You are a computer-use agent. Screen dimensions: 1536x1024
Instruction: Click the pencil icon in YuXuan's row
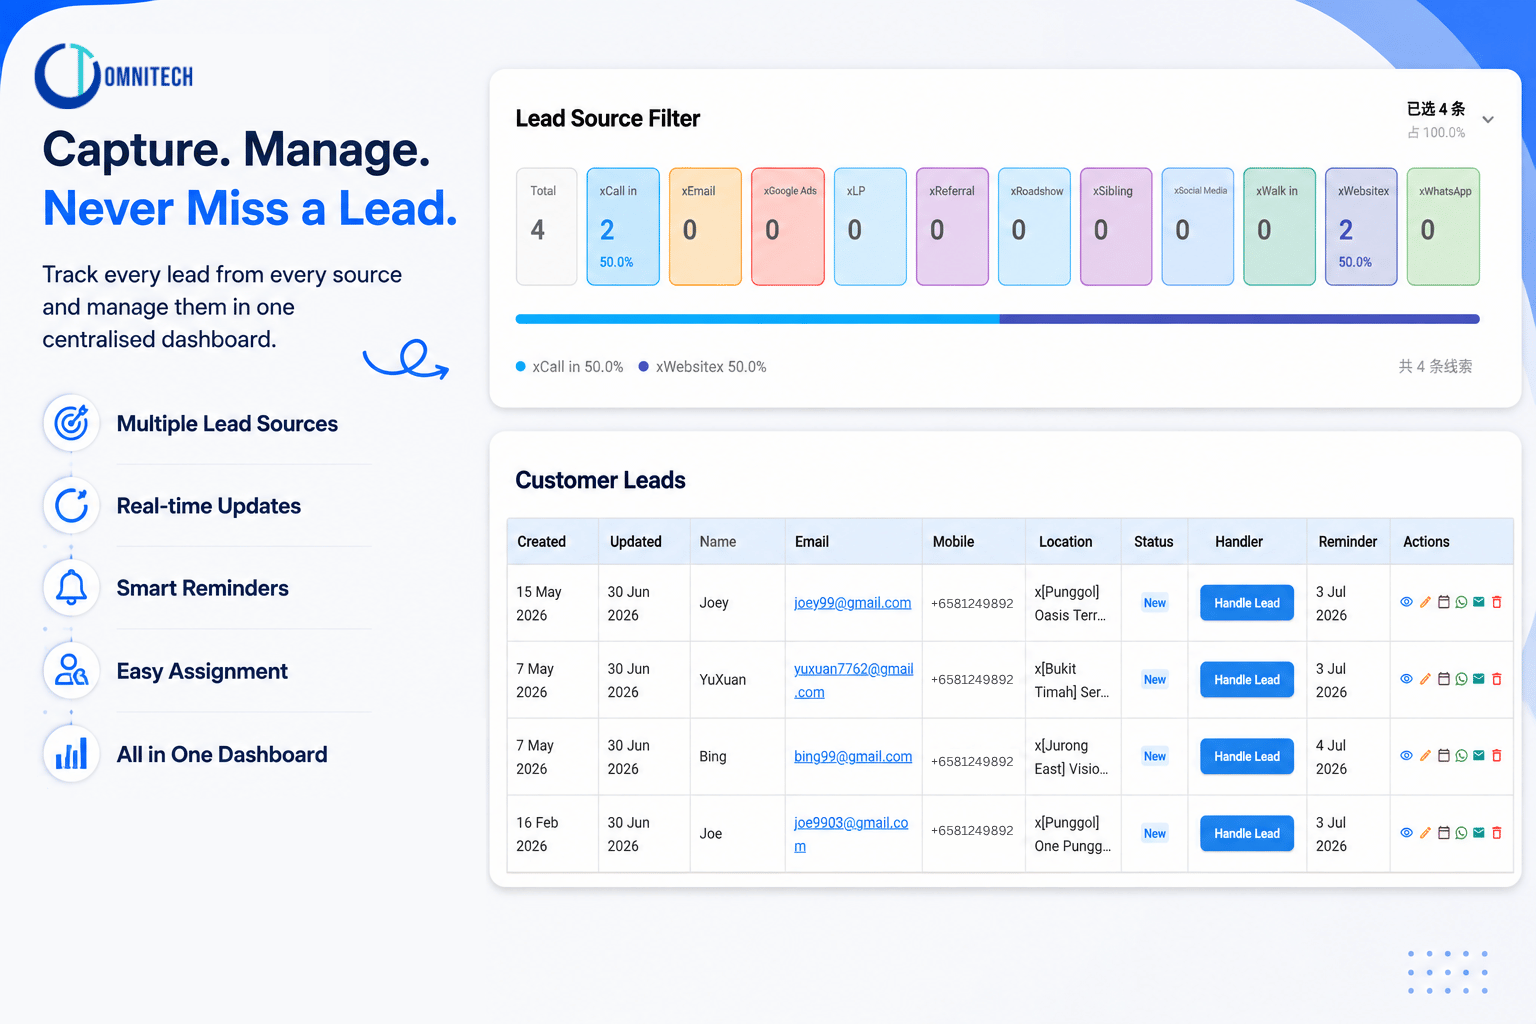point(1425,679)
